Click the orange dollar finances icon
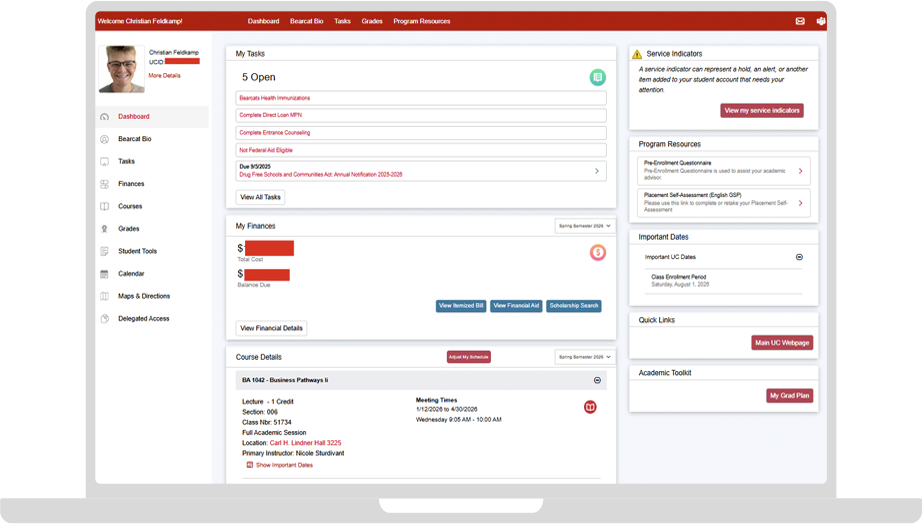 click(597, 253)
